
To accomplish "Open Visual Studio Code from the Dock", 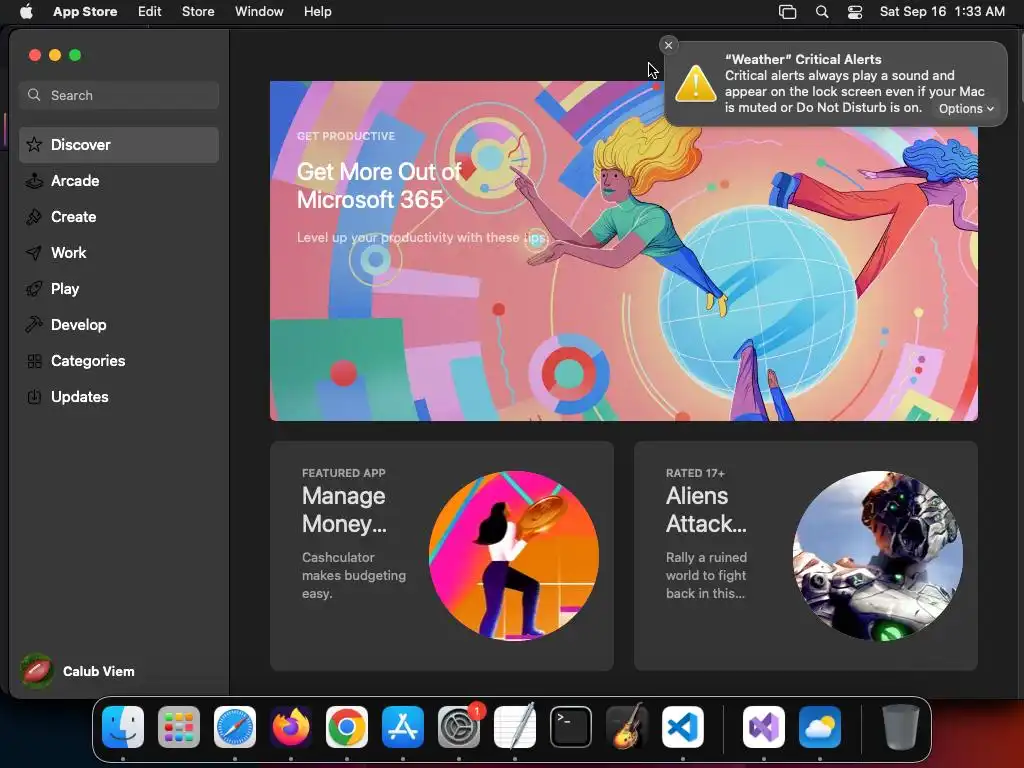I will click(683, 727).
